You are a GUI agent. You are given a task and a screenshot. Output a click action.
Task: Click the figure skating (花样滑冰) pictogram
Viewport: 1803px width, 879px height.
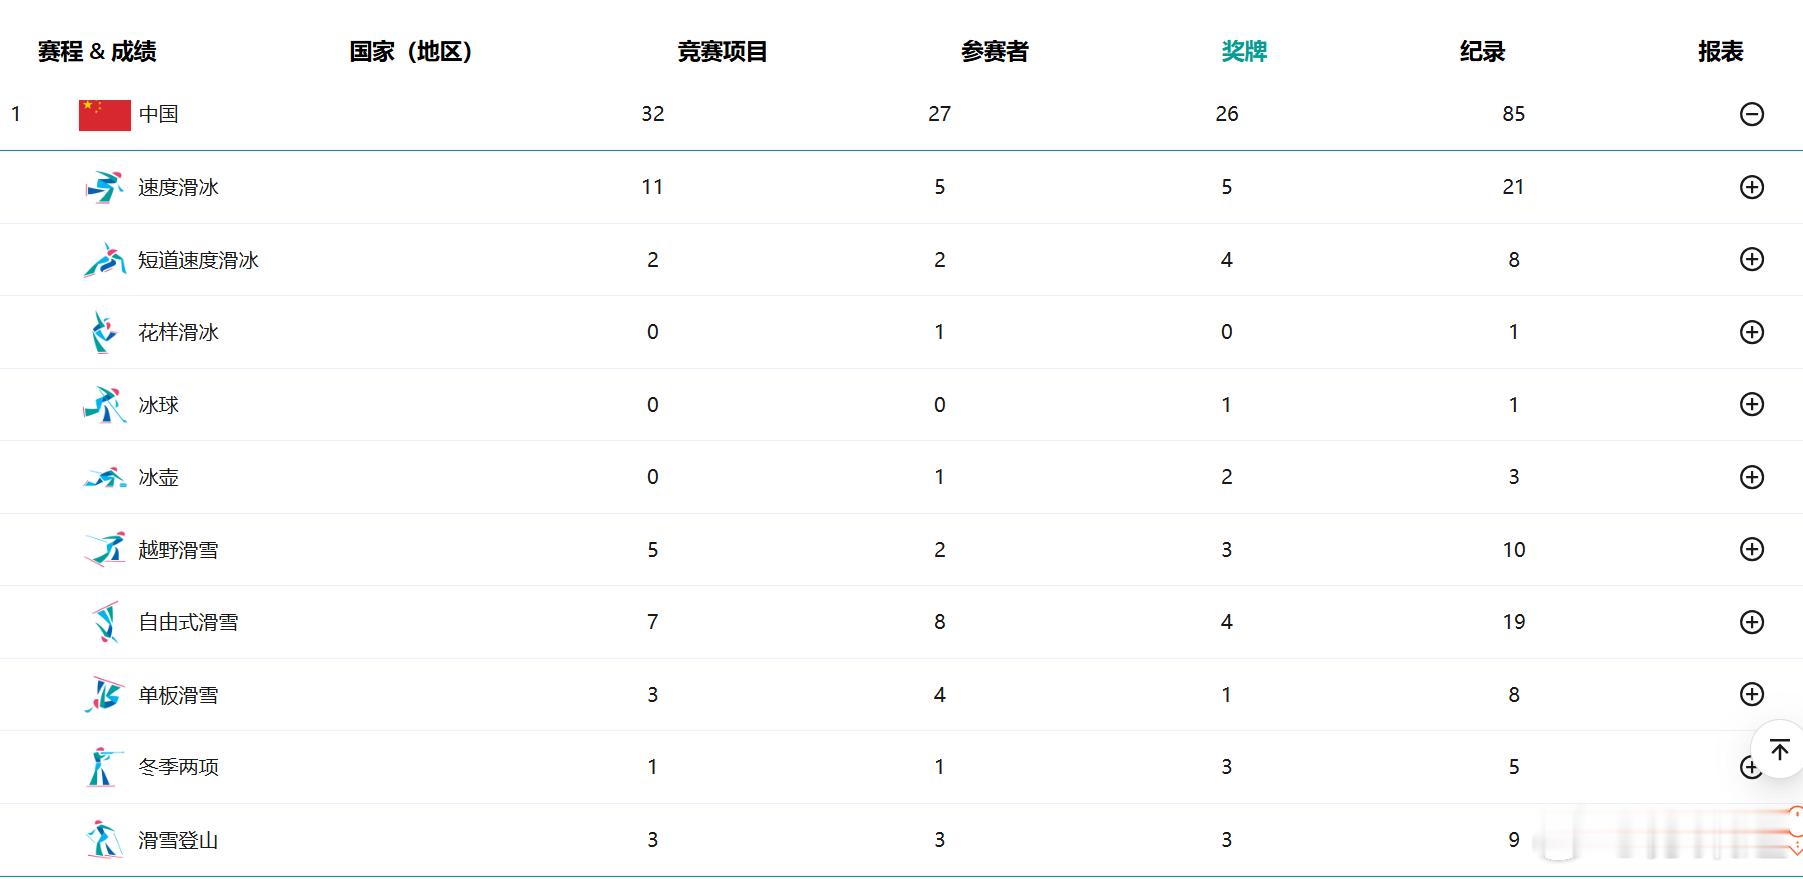point(104,332)
